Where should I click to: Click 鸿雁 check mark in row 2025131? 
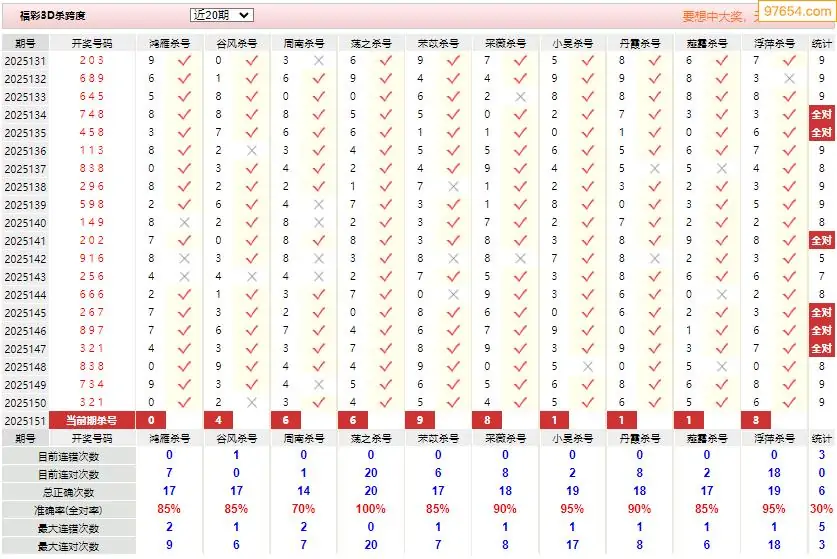(184, 61)
